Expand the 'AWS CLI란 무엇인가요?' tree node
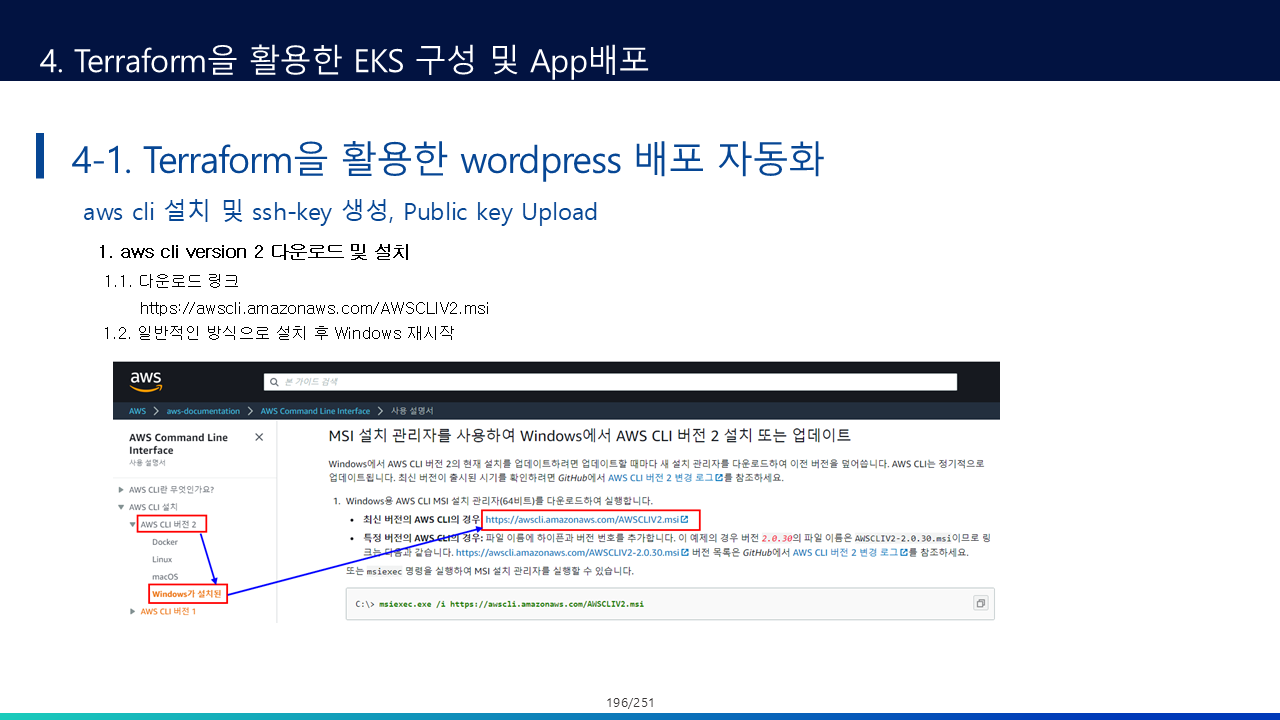The width and height of the screenshot is (1280, 720). point(121,490)
